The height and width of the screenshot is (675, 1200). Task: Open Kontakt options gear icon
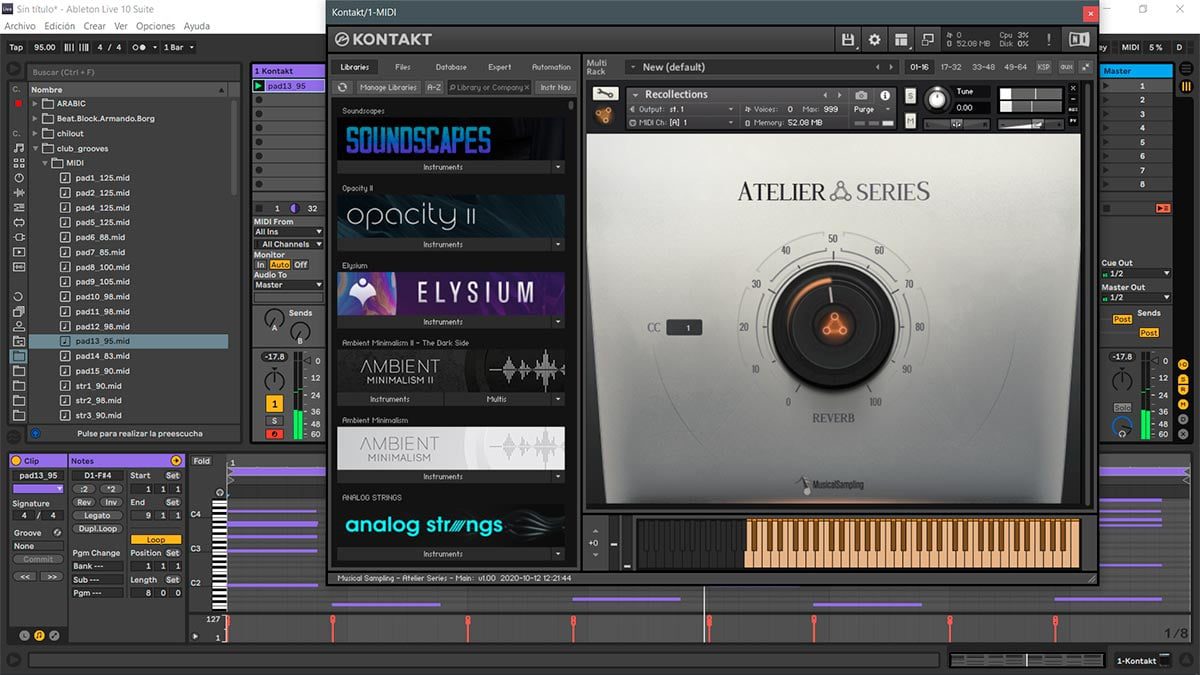tap(875, 40)
